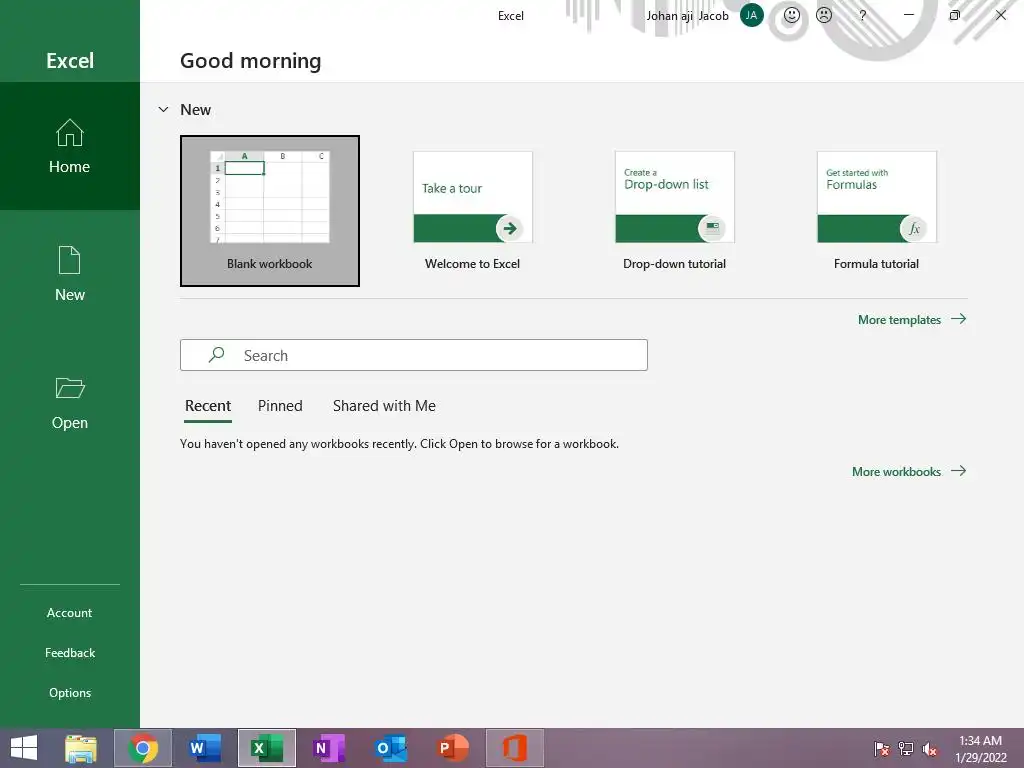
Task: Click the Action Center flag tray icon
Action: coord(882,748)
